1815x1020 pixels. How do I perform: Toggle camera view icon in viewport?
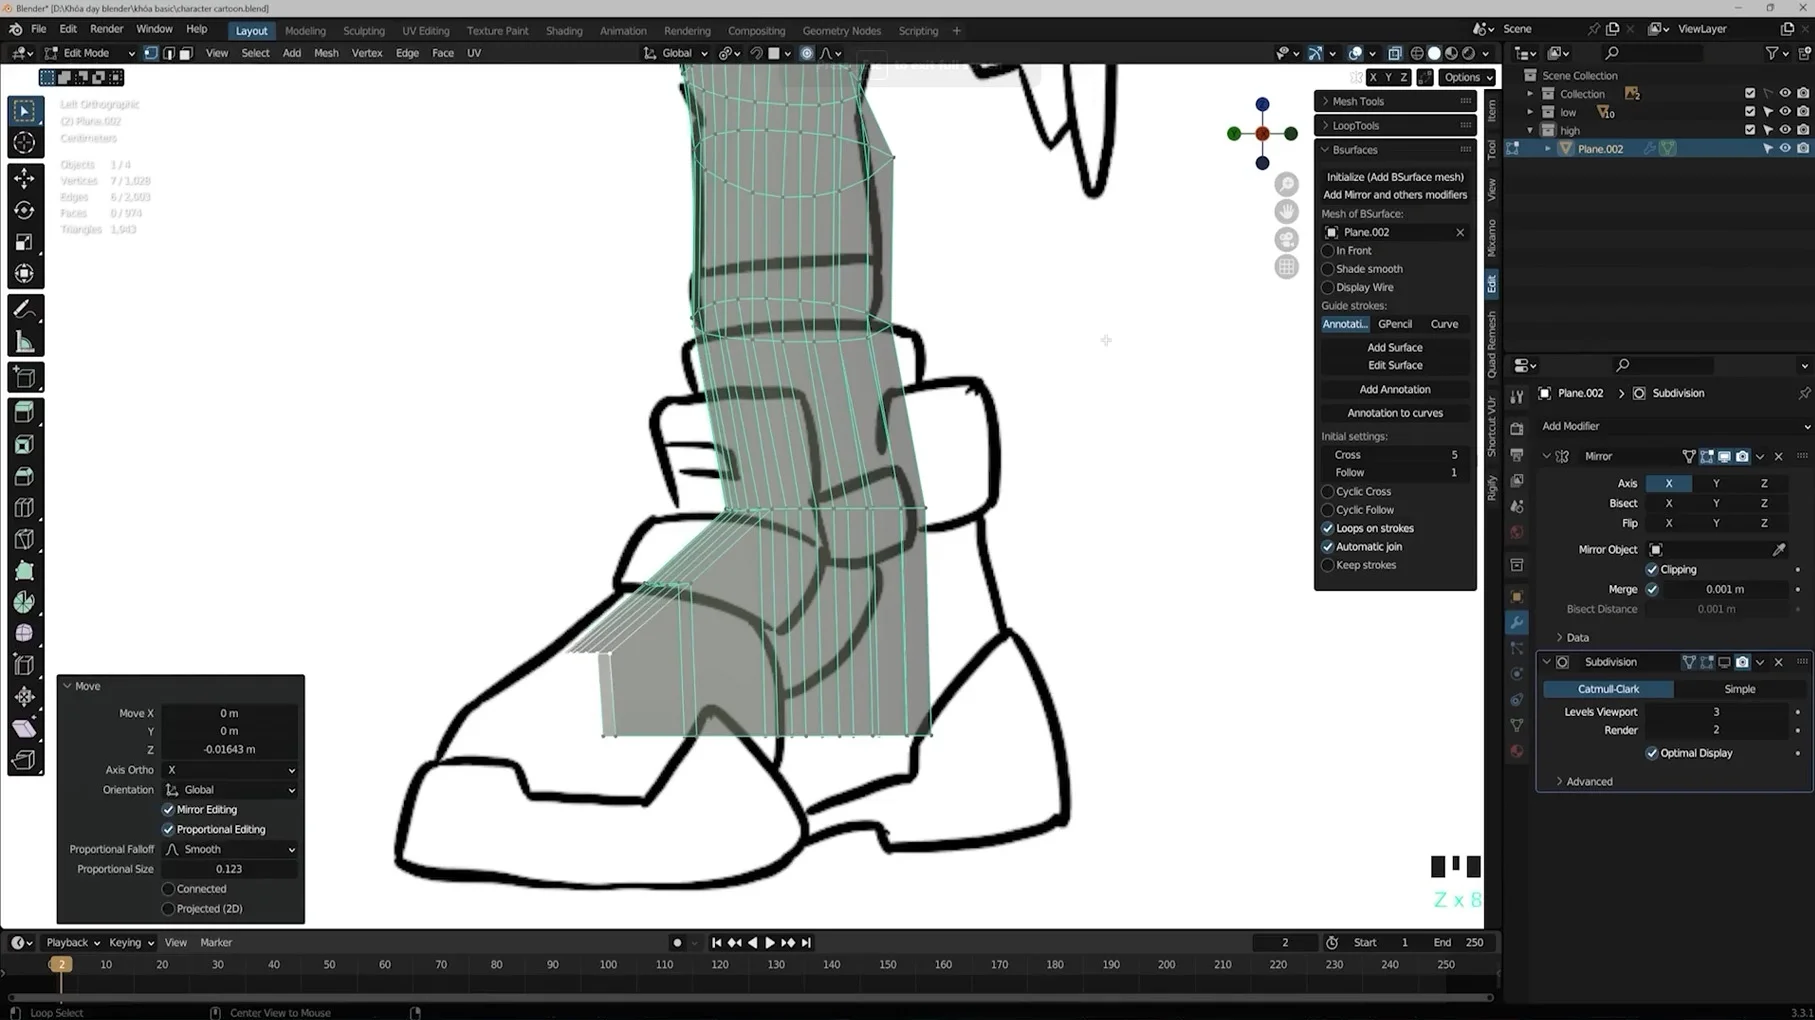pyautogui.click(x=1287, y=240)
